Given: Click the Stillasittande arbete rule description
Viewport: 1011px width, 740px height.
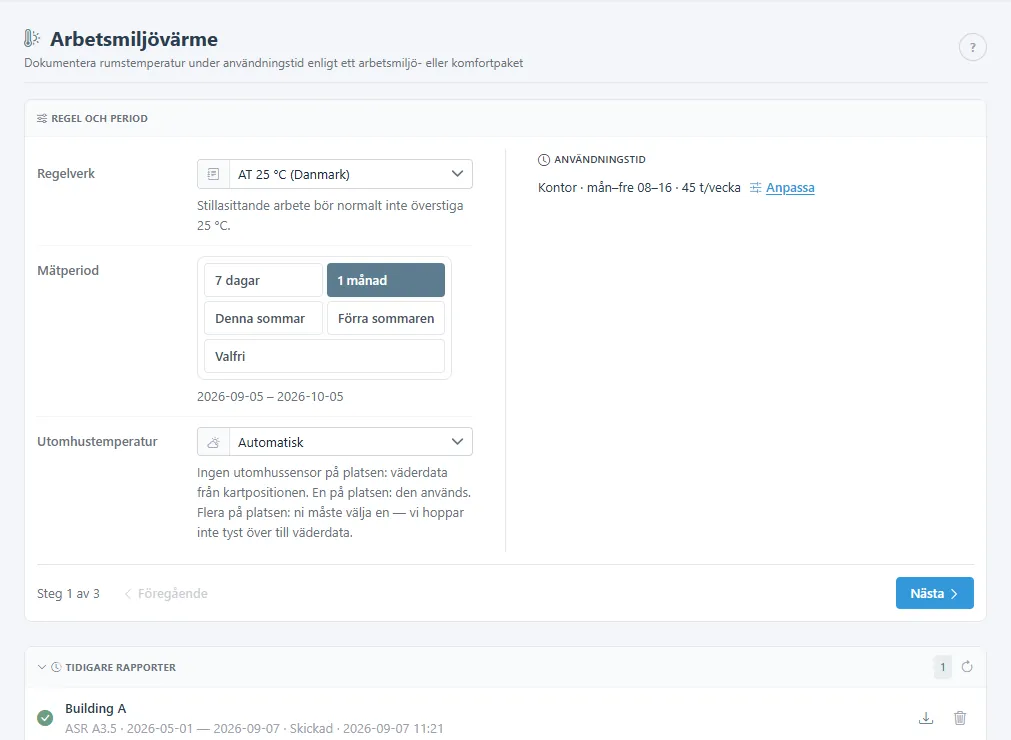Looking at the screenshot, I should click(330, 215).
